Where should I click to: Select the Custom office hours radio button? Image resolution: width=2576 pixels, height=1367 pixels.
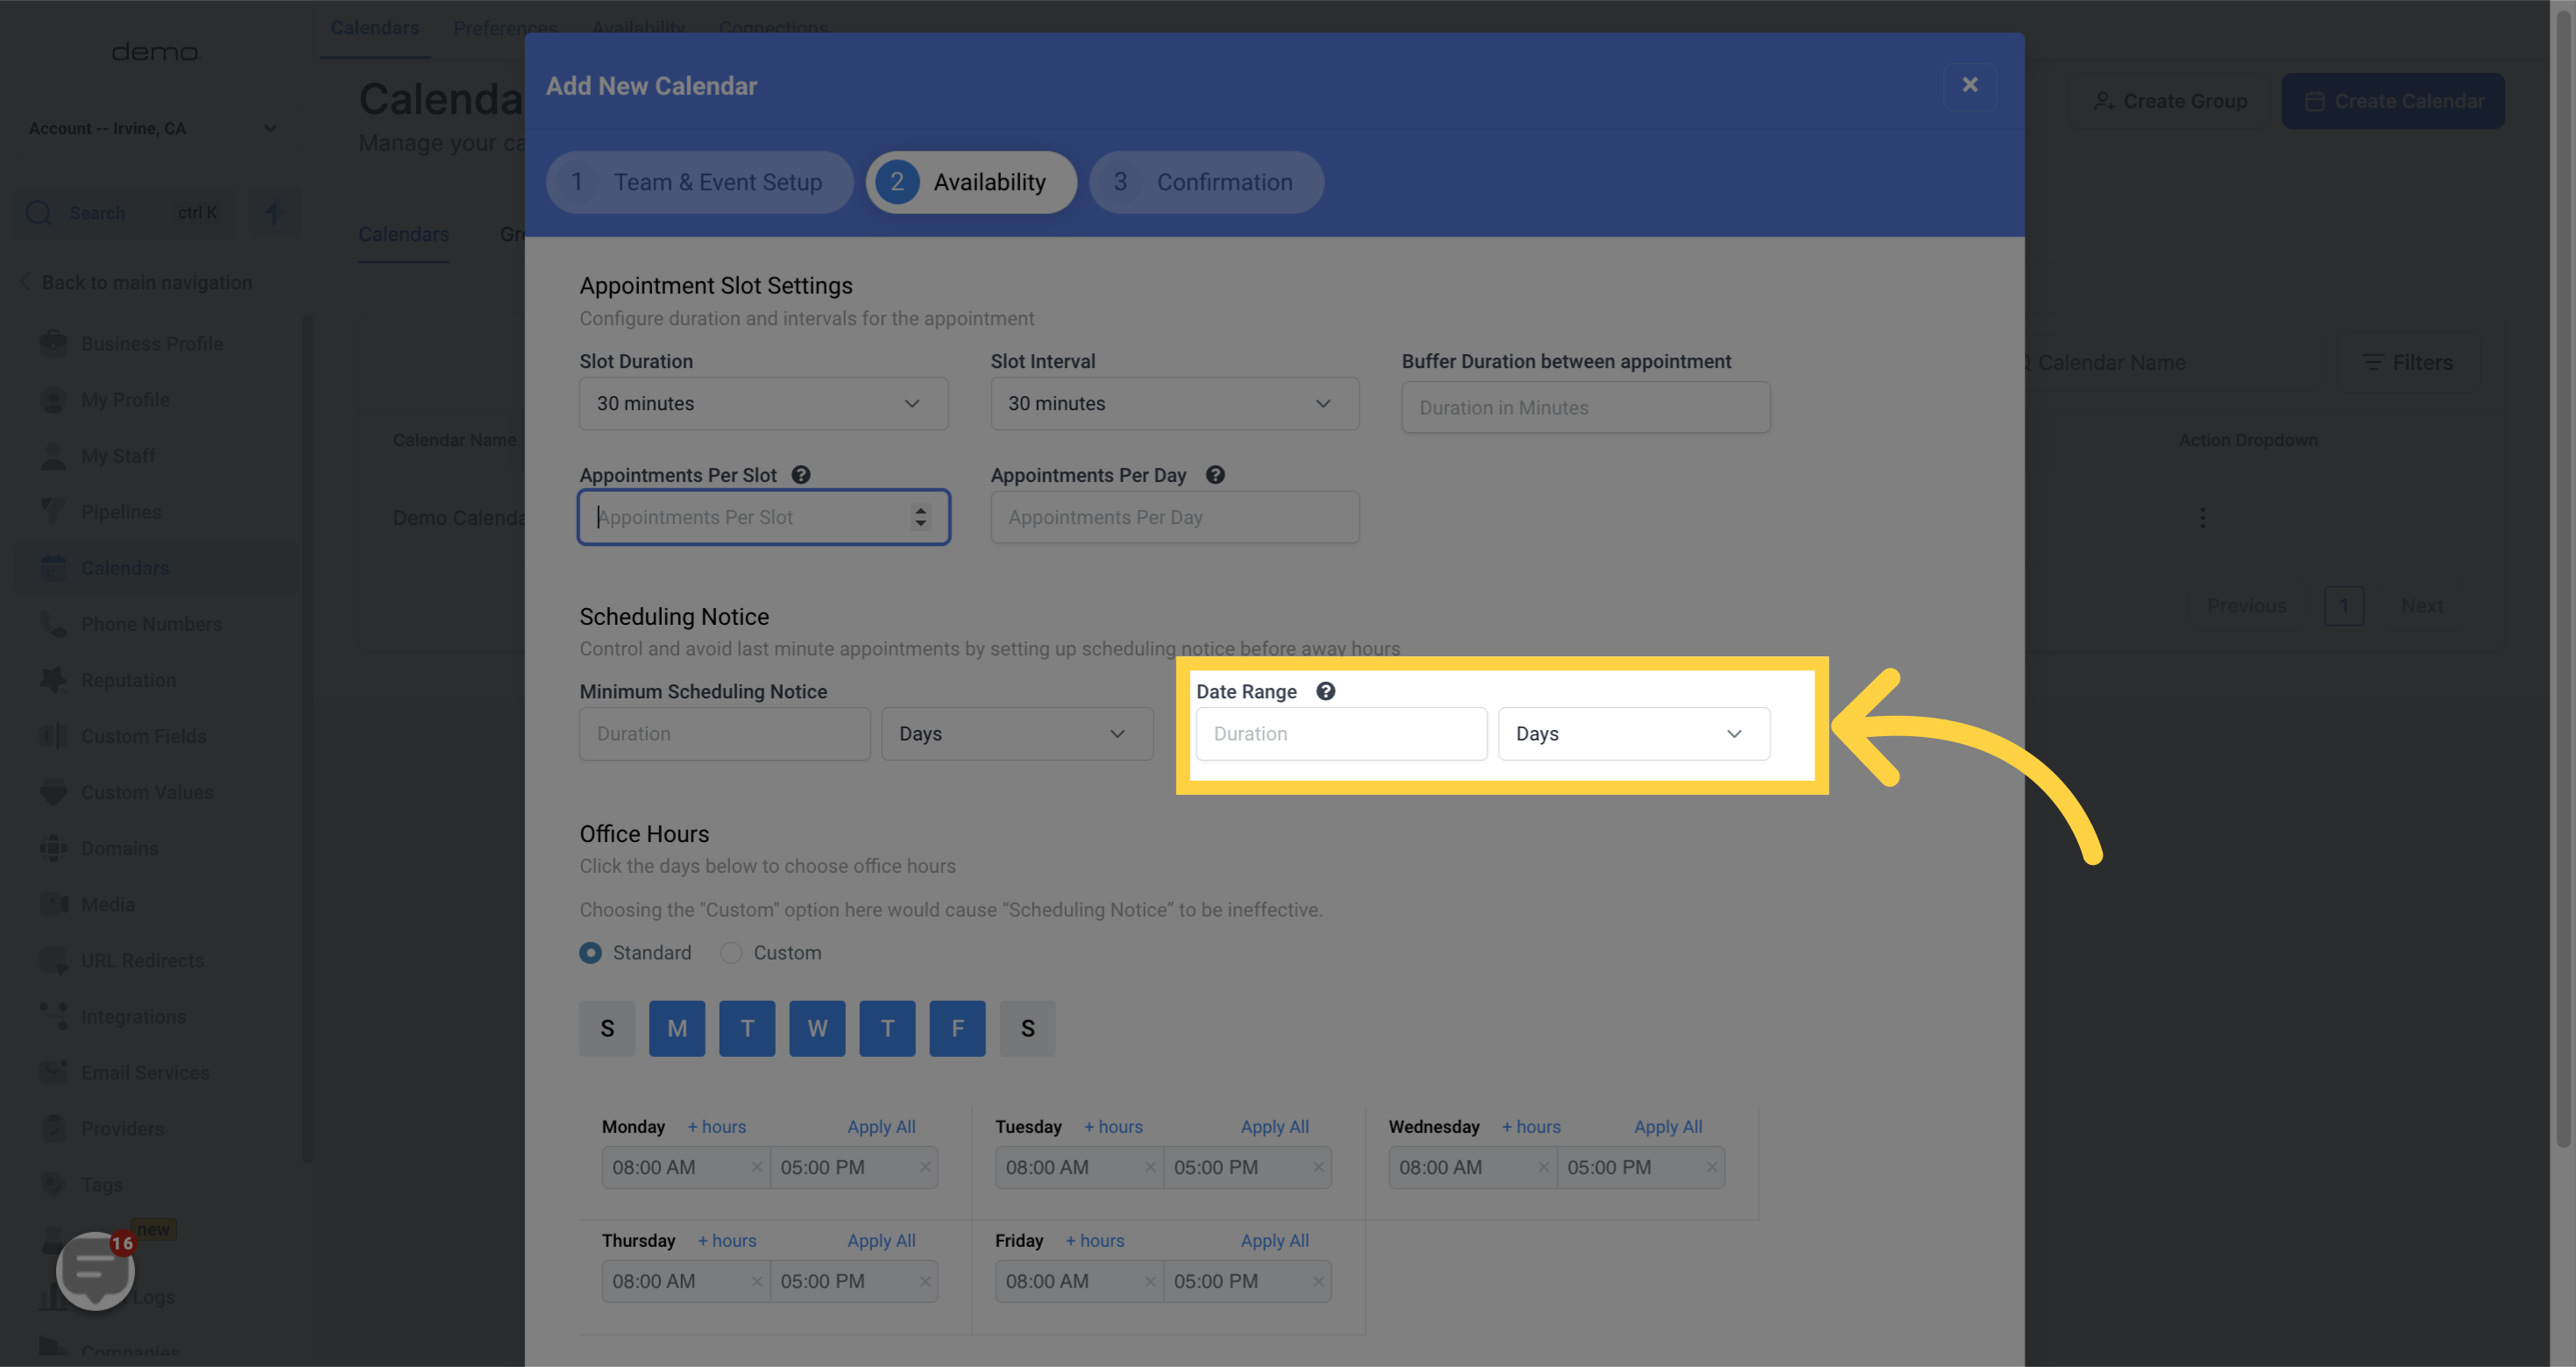pos(731,953)
